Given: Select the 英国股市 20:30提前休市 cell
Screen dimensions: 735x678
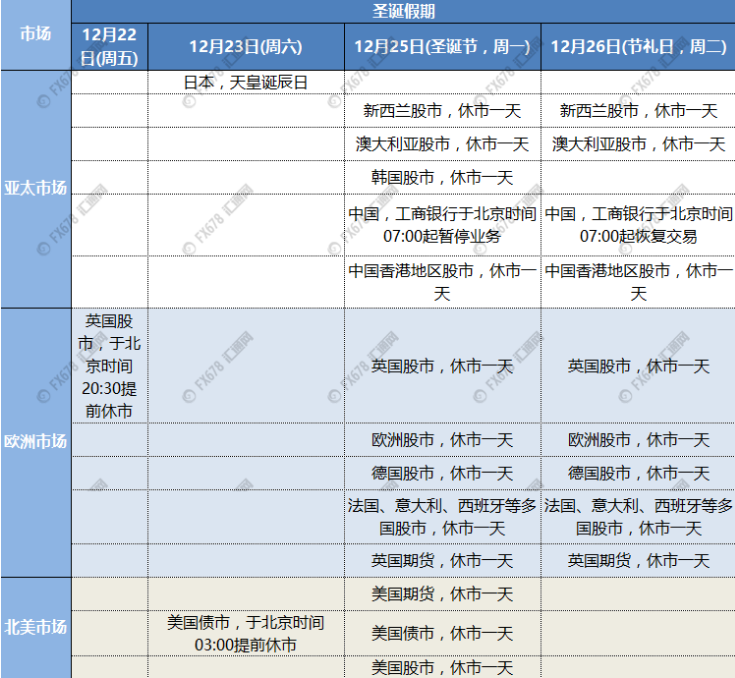Looking at the screenshot, I should click(110, 366).
